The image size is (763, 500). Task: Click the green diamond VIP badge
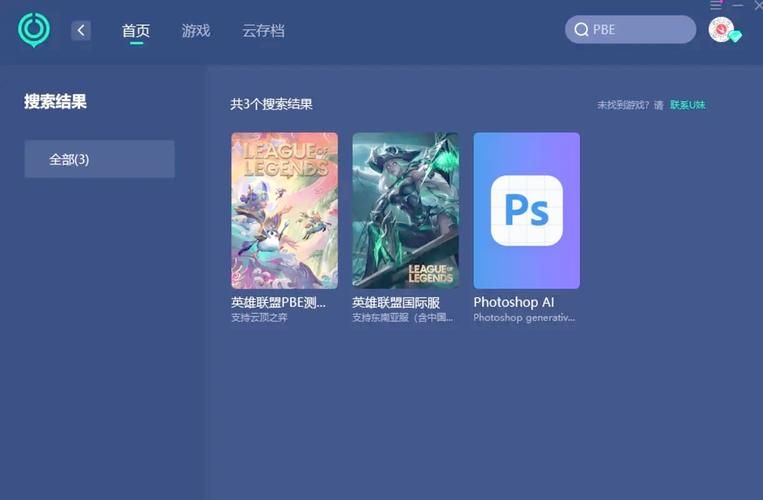click(735, 37)
